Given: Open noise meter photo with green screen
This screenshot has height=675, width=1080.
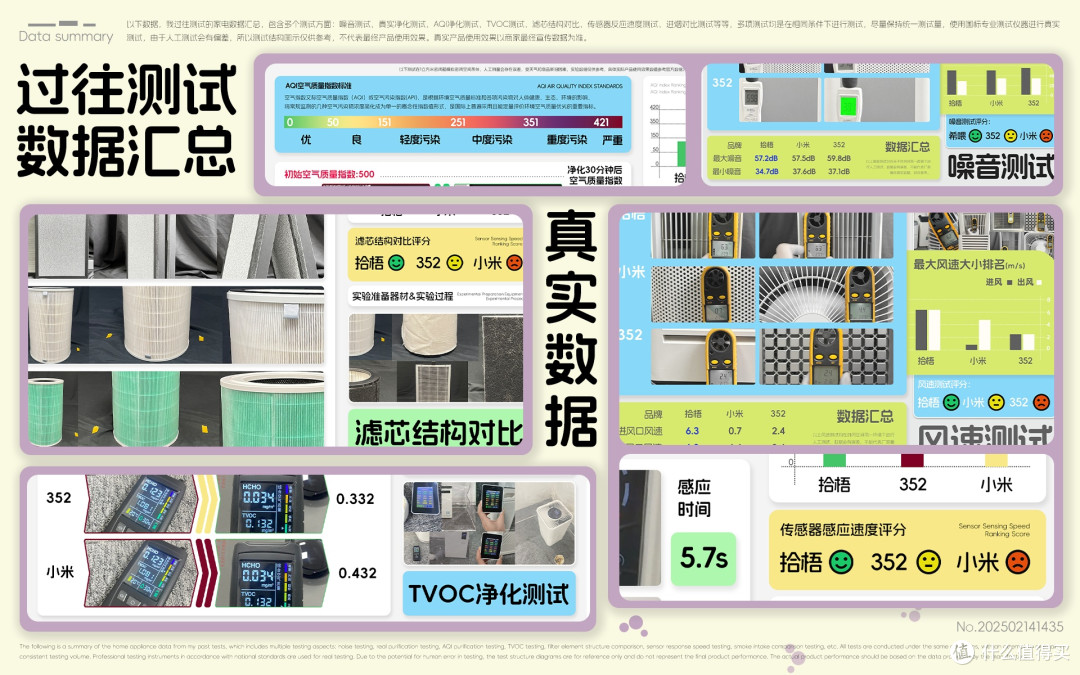Looking at the screenshot, I should point(877,100).
